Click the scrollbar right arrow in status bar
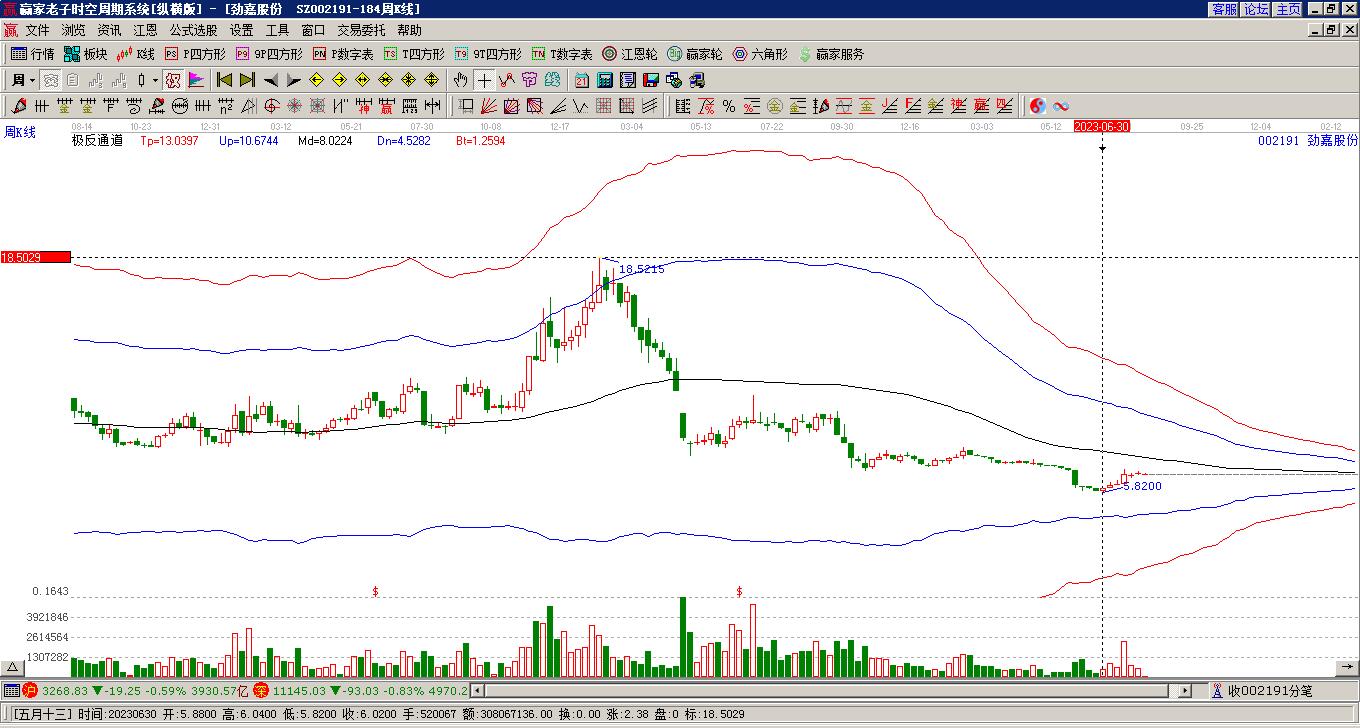 (x=1186, y=691)
